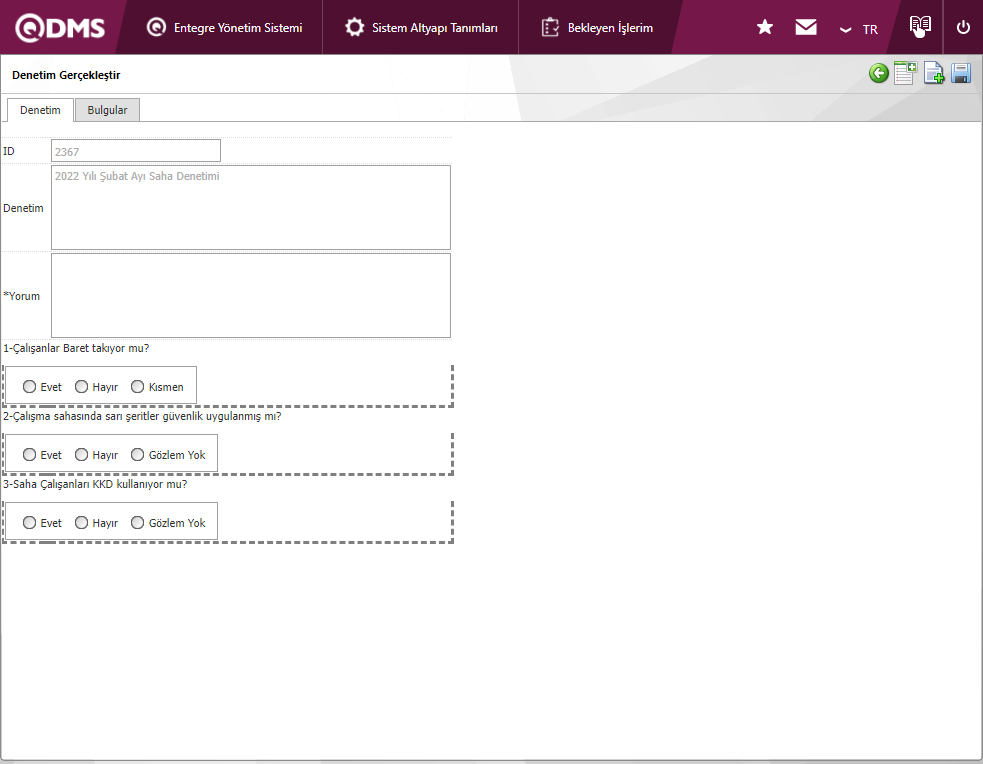Expand the TR language dropdown
The height and width of the screenshot is (764, 983).
[858, 29]
